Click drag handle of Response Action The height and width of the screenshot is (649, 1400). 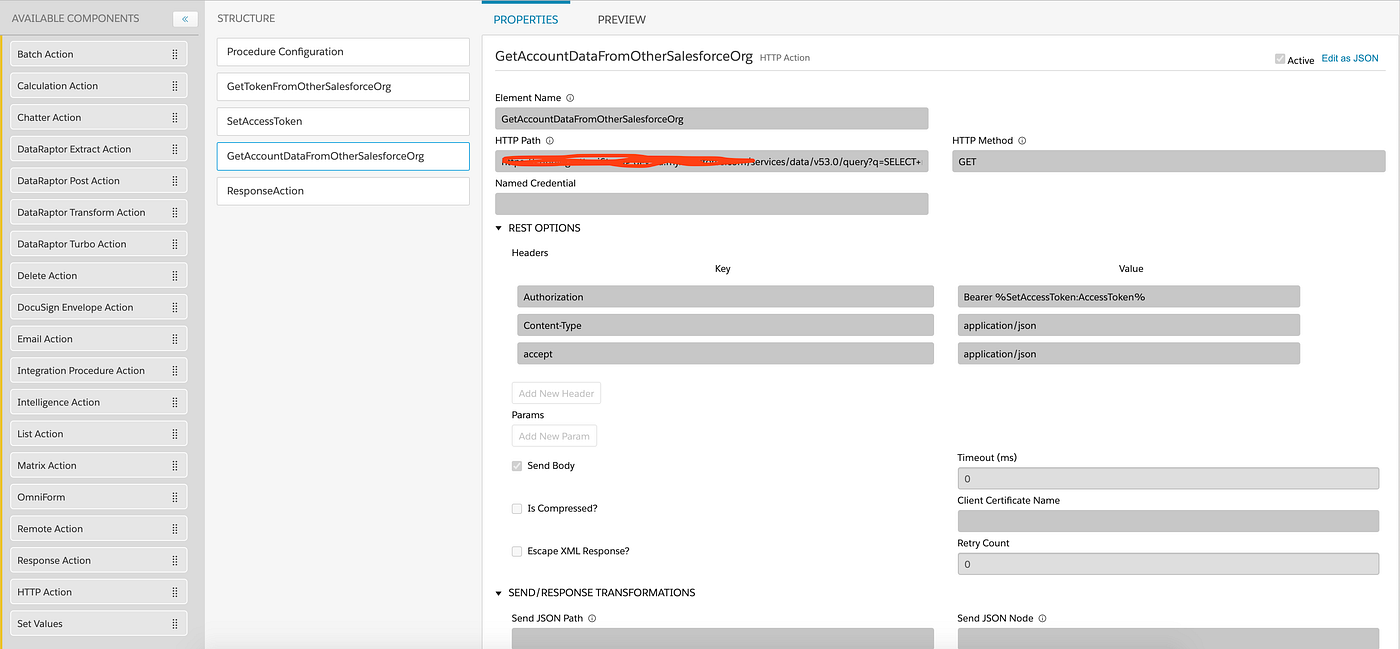[174, 560]
